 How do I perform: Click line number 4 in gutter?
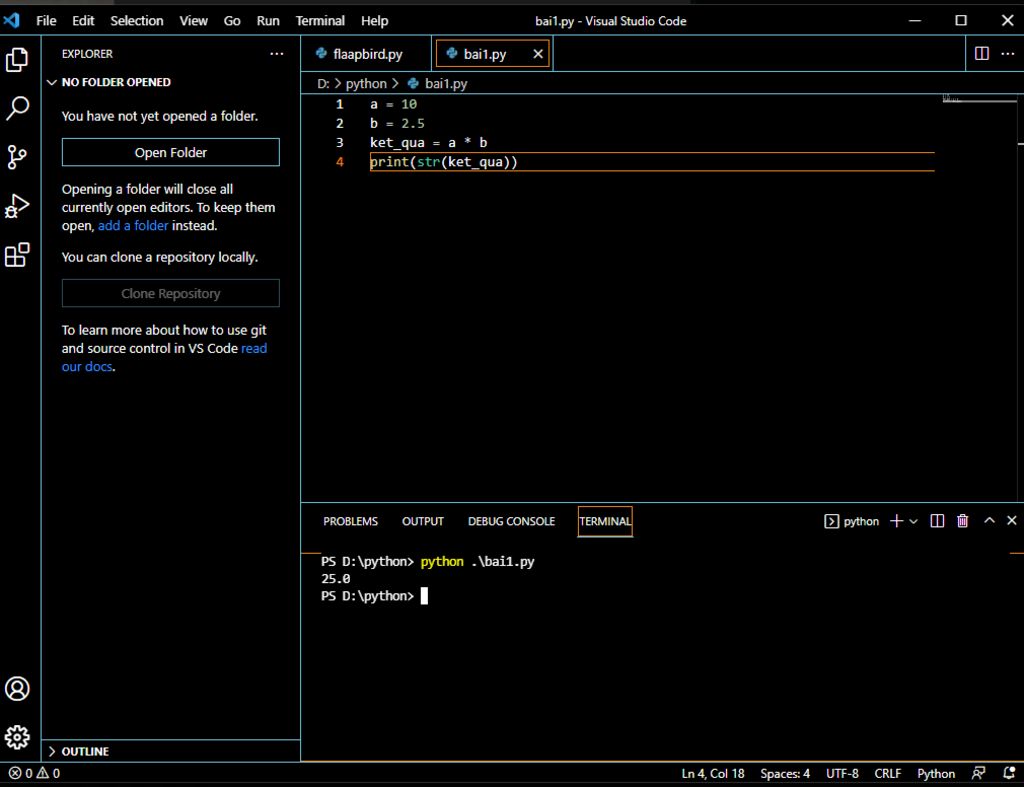(x=340, y=161)
